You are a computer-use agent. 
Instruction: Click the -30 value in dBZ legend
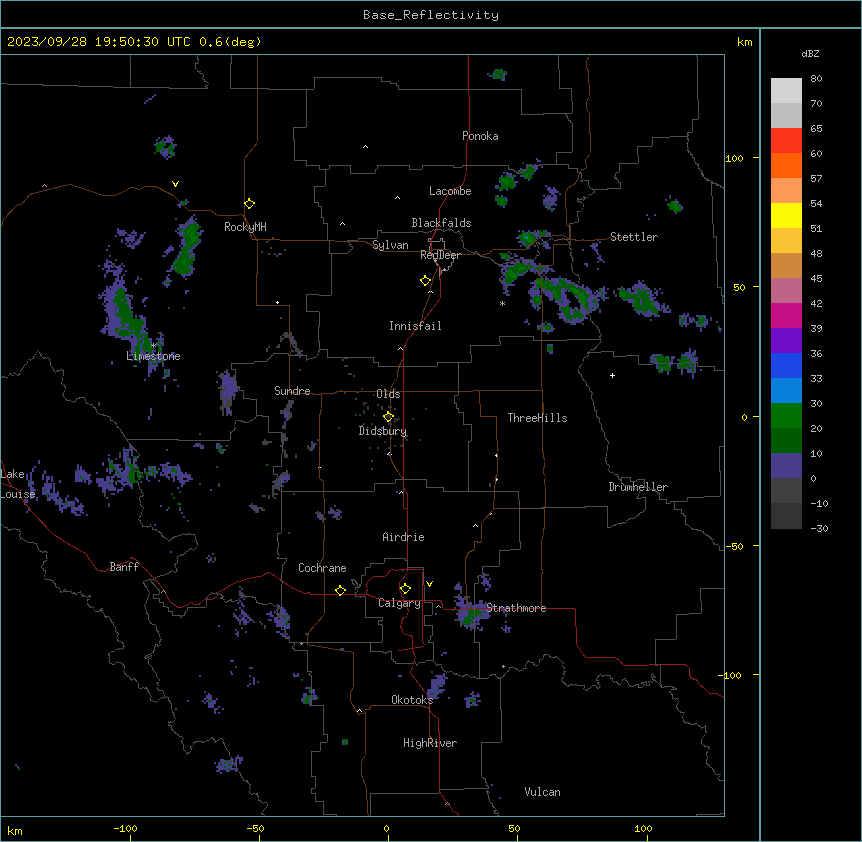click(819, 528)
